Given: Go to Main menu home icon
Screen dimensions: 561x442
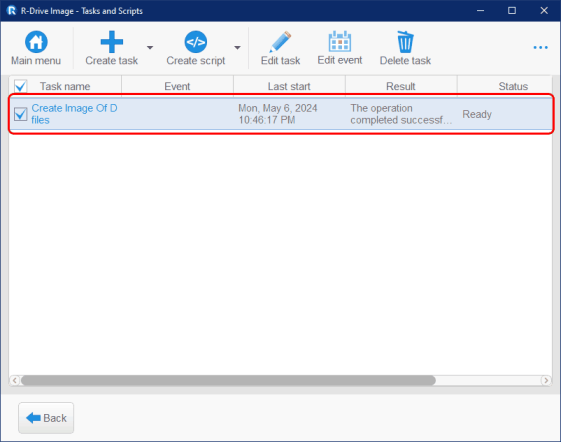Looking at the screenshot, I should tap(36, 42).
